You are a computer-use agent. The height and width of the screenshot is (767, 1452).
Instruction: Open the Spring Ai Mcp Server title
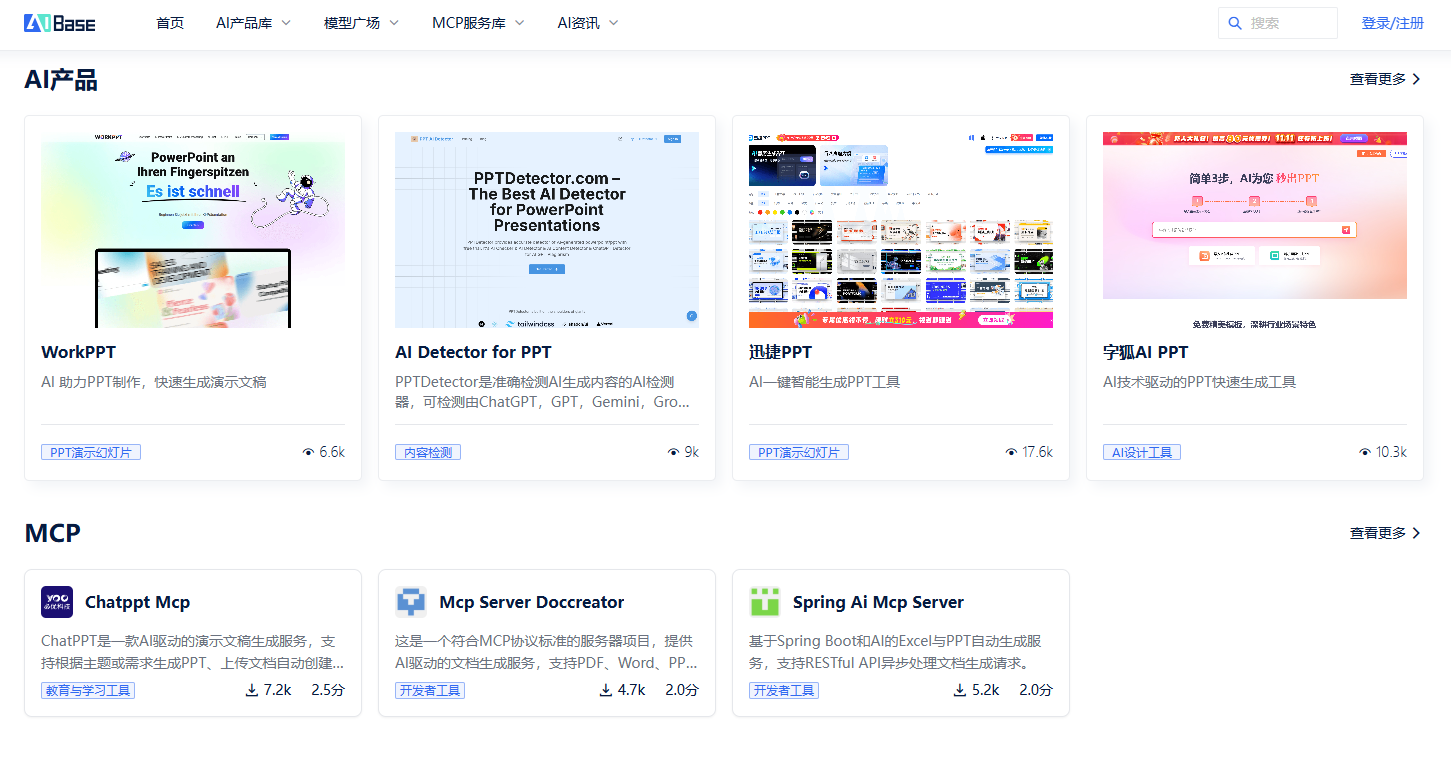pos(878,602)
